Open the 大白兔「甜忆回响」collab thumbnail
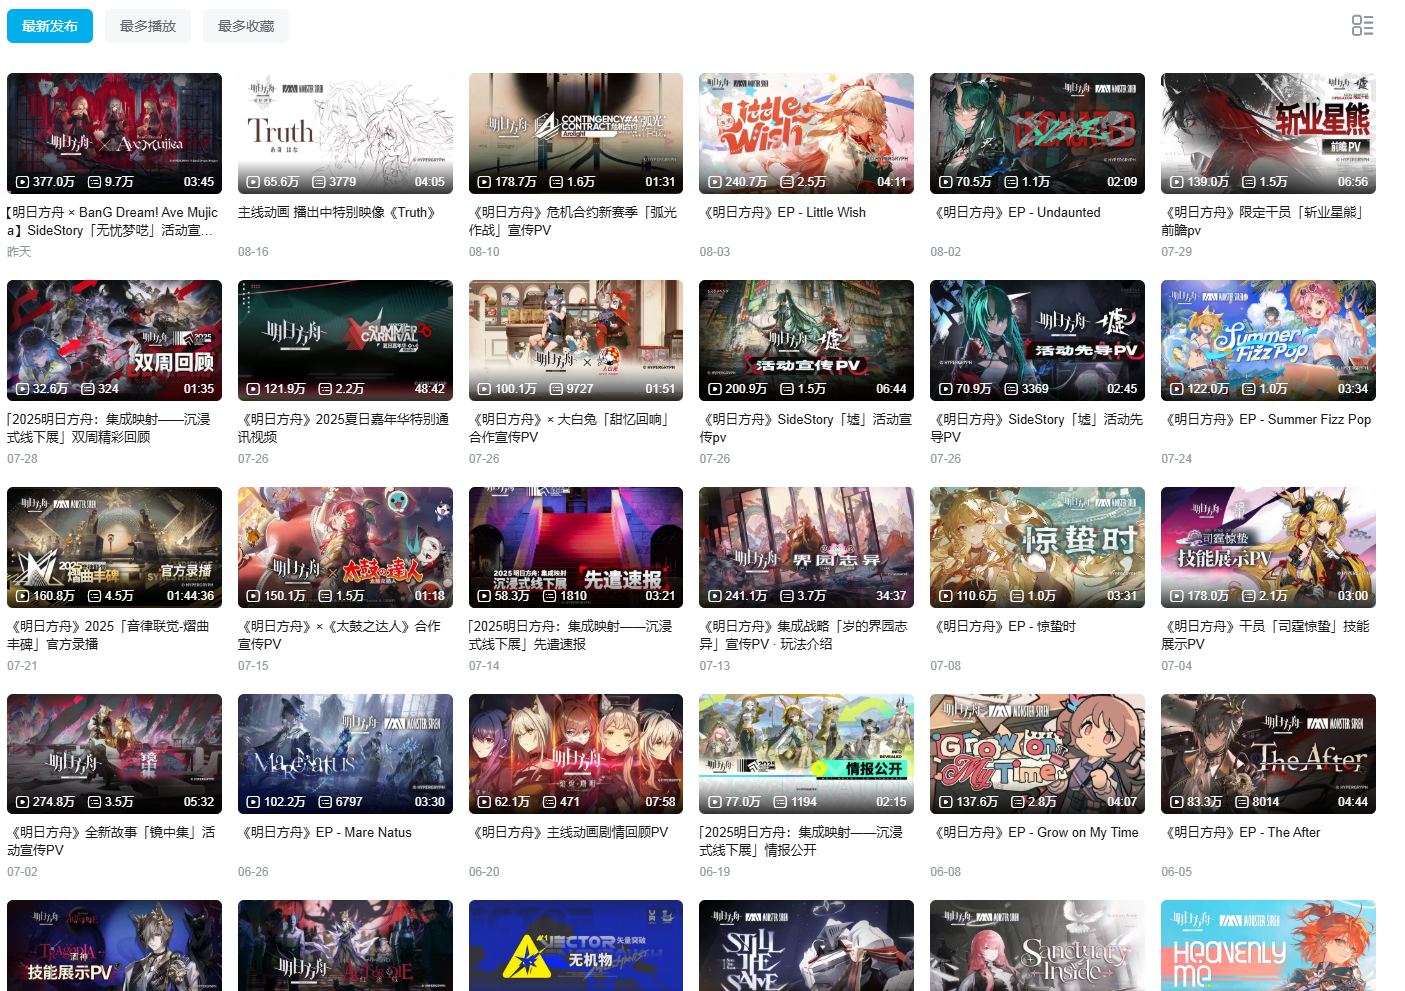 (576, 340)
